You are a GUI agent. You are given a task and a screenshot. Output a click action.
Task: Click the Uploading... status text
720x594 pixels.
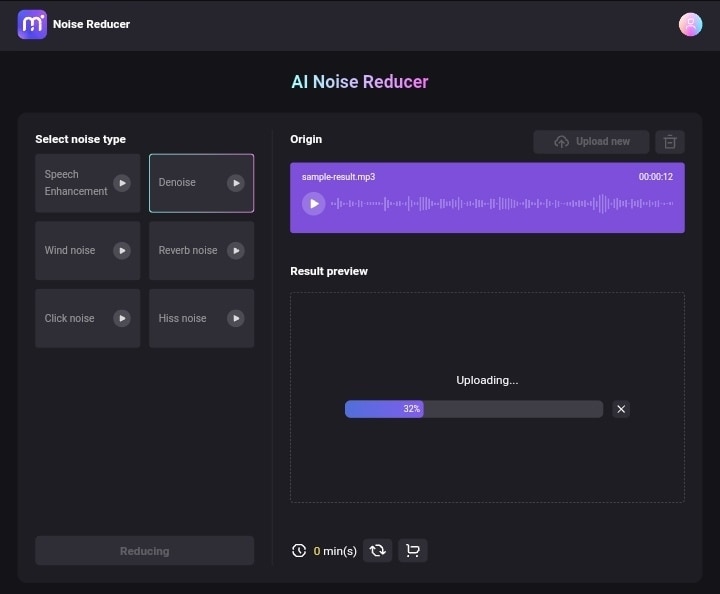tap(487, 380)
